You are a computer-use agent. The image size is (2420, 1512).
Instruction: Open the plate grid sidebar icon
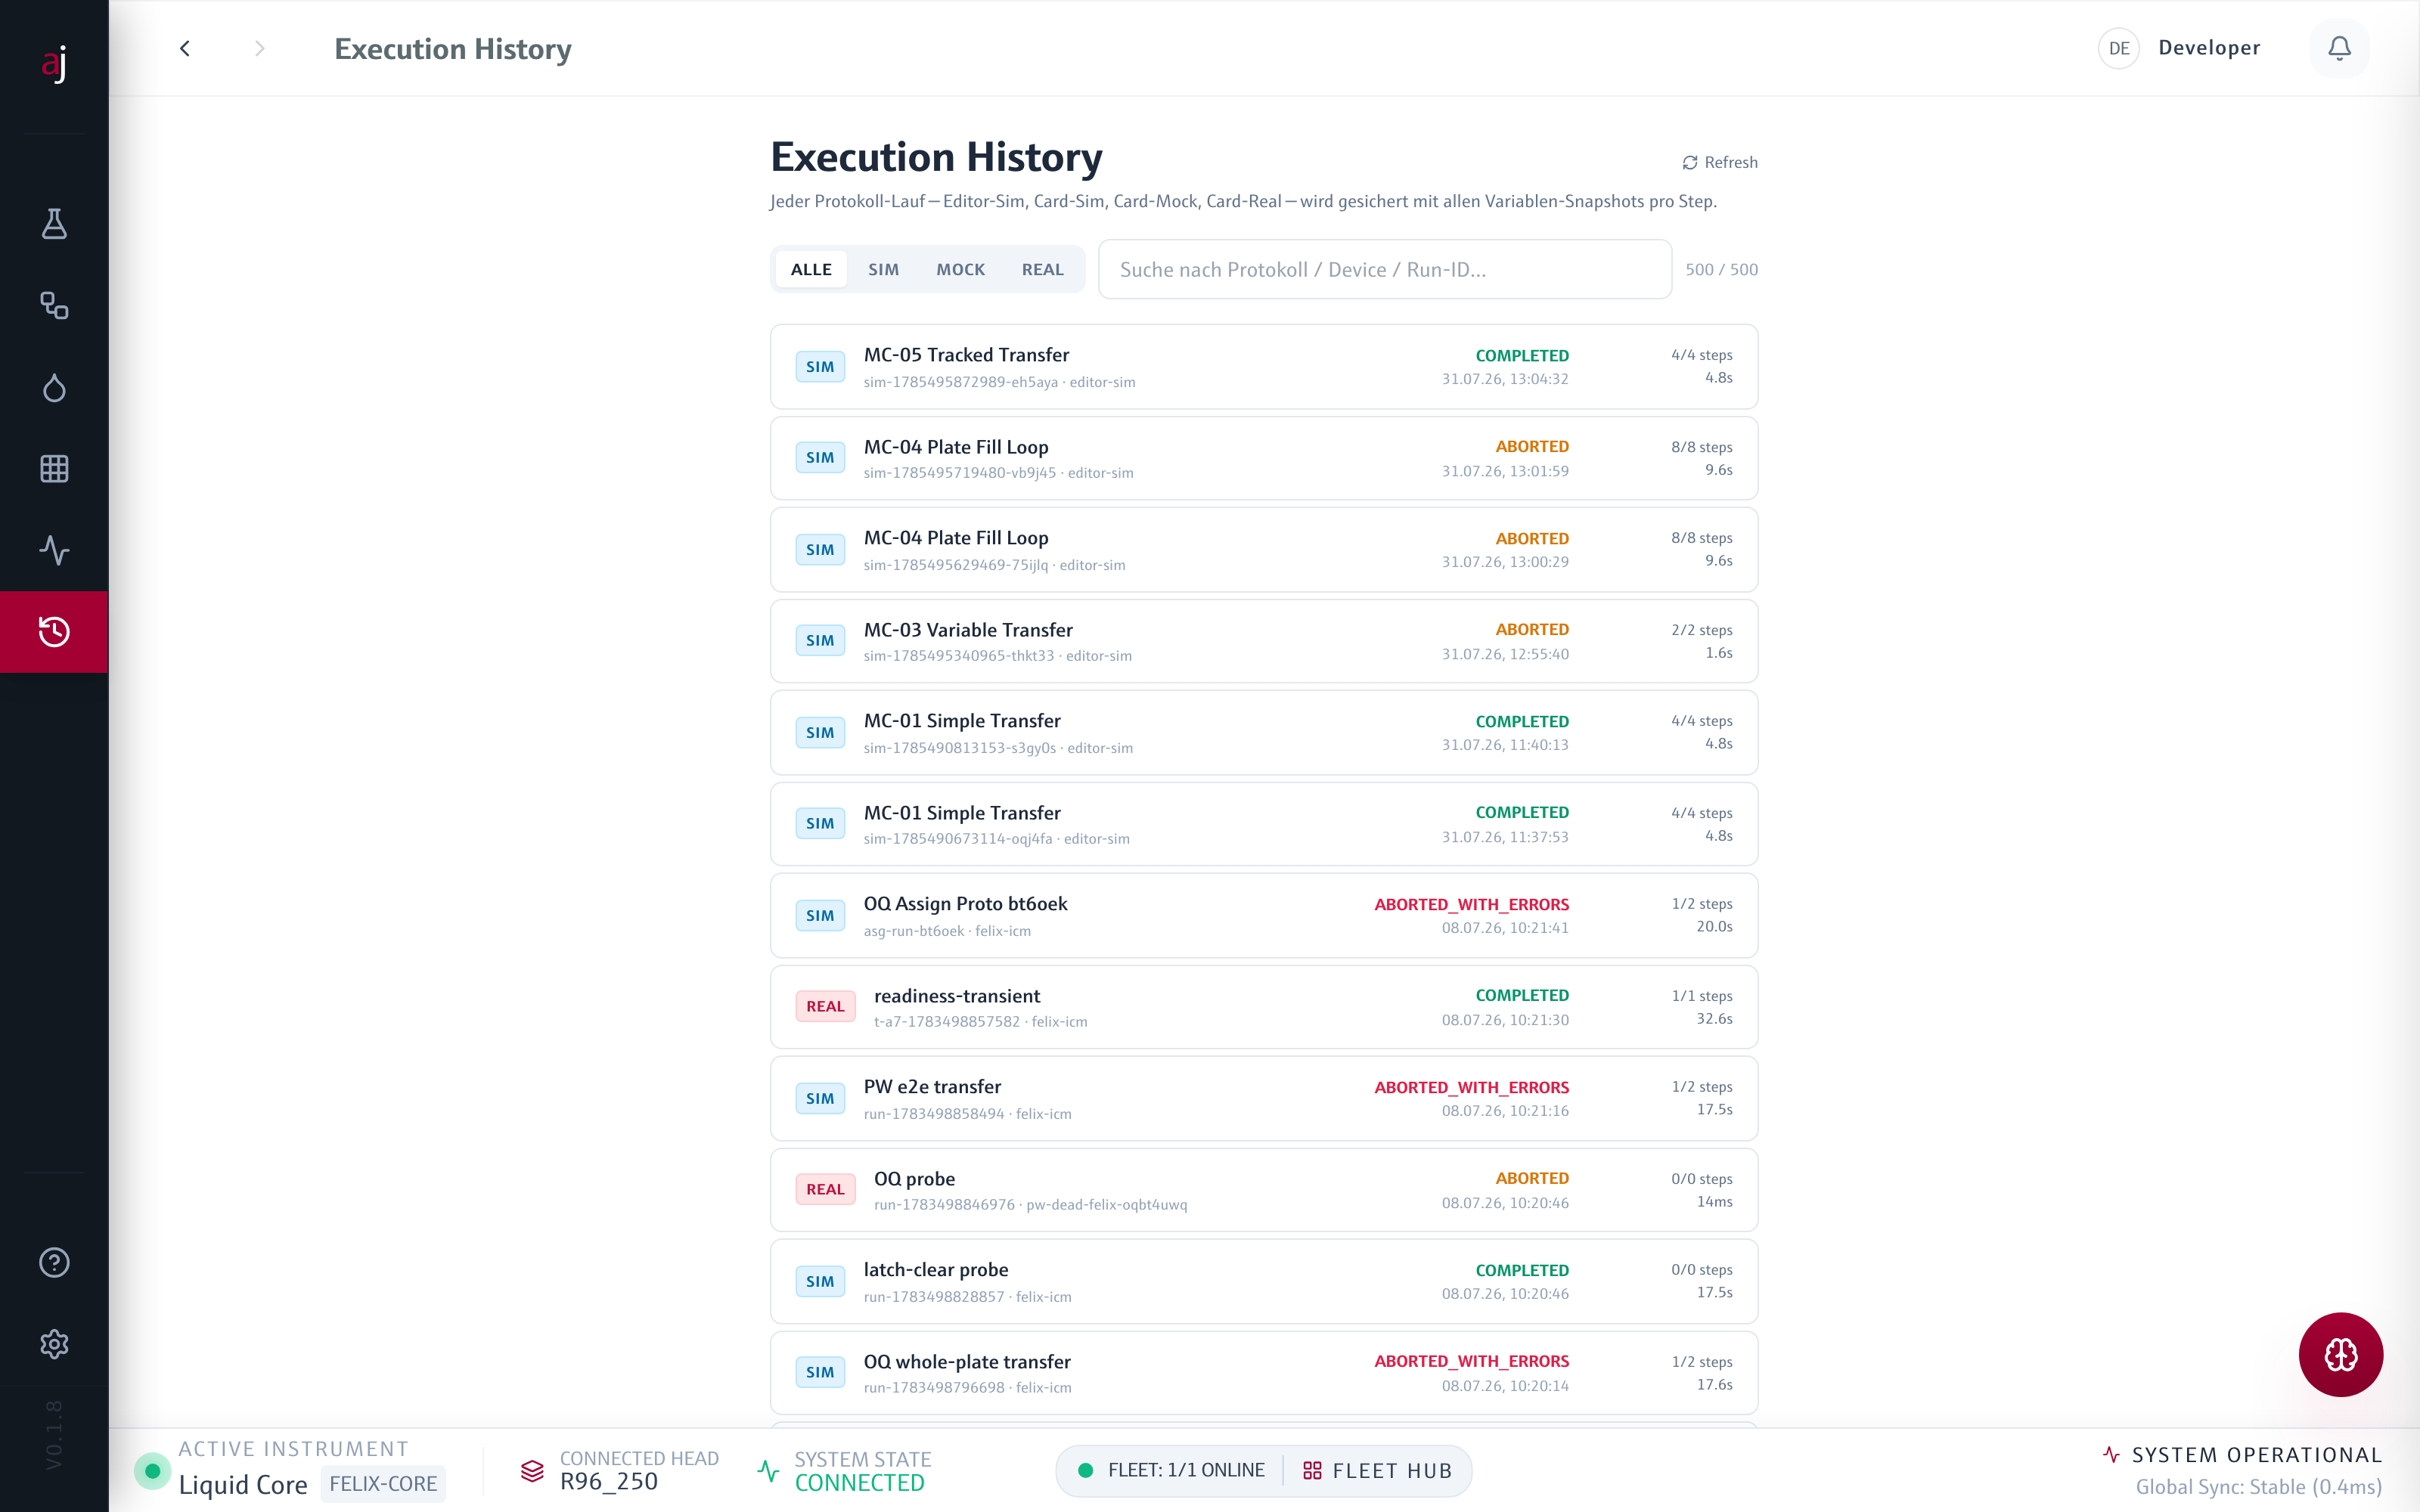coord(54,468)
